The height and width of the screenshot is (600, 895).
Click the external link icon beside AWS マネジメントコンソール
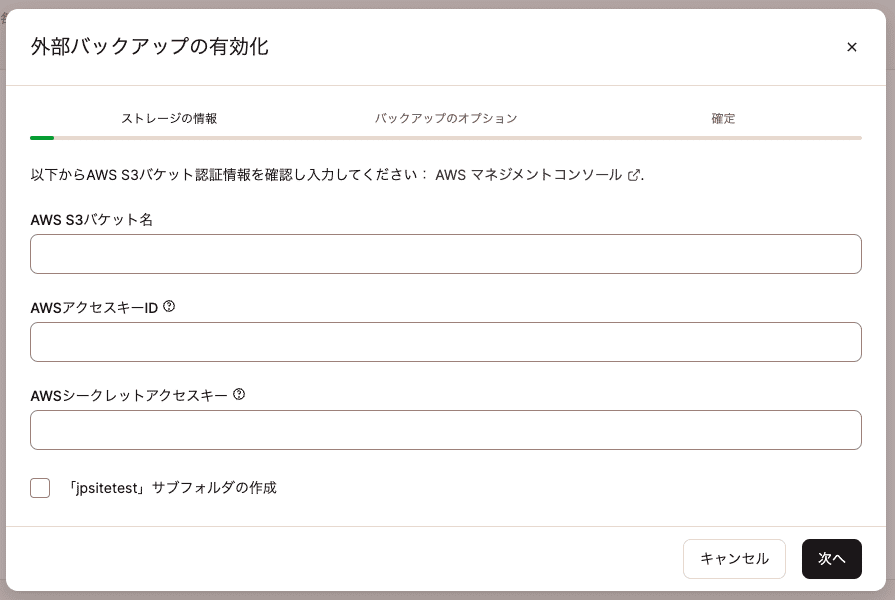point(635,174)
